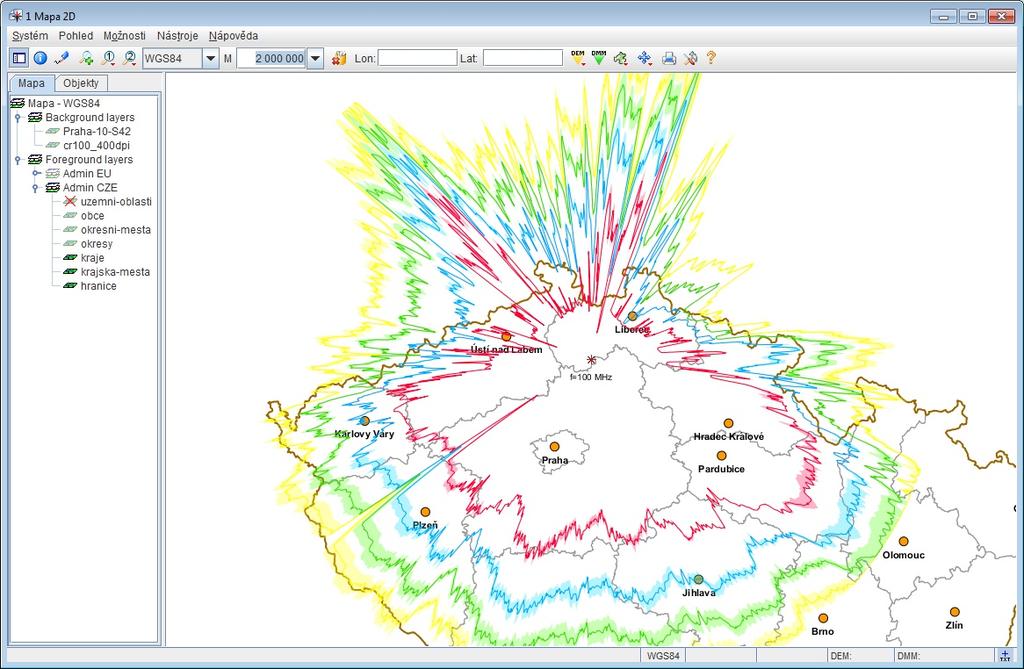Click the status bar TXT icon
The height and width of the screenshot is (669, 1024).
[1005, 655]
